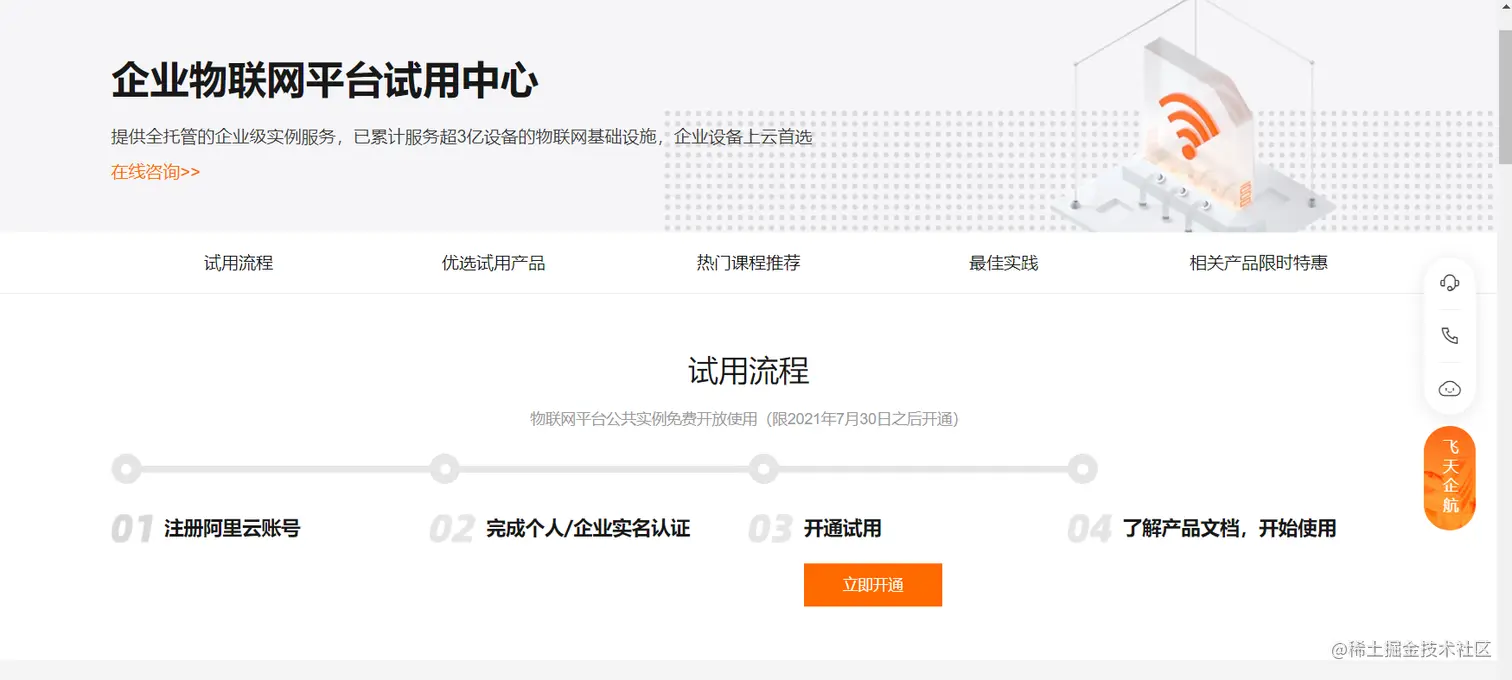Select step 02 完成个人/企业实名认证 text
1512x680 pixels.
coord(588,528)
